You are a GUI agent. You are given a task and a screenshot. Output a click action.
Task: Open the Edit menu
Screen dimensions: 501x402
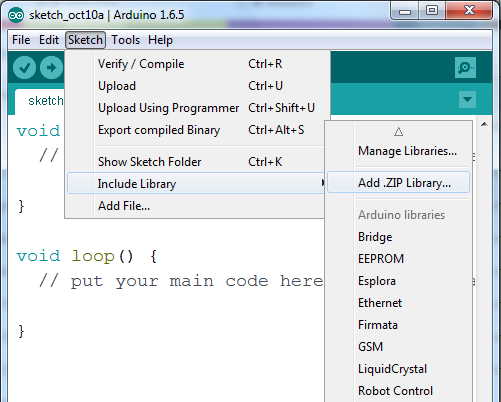click(x=49, y=40)
